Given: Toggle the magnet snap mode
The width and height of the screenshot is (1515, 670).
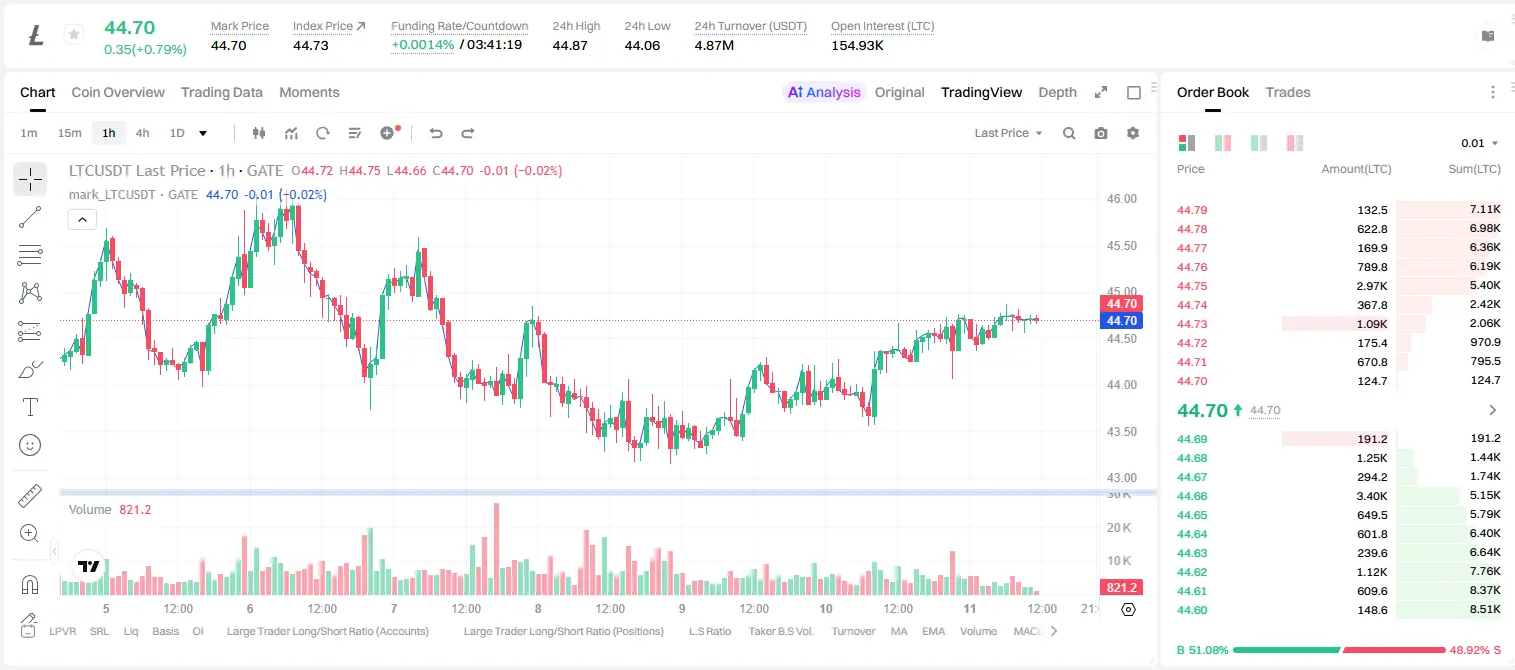Looking at the screenshot, I should pos(30,585).
